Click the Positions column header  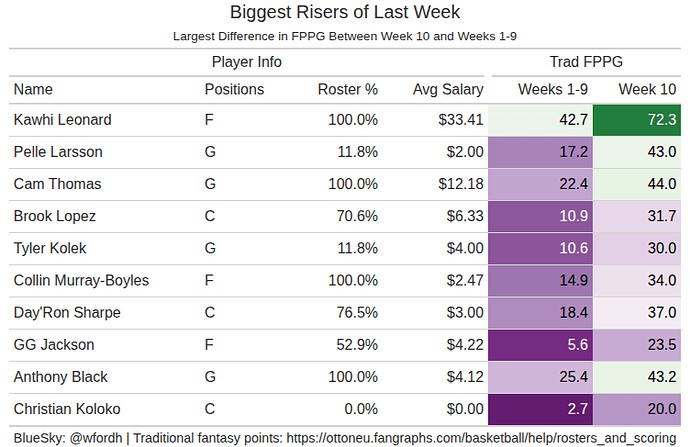tap(234, 89)
